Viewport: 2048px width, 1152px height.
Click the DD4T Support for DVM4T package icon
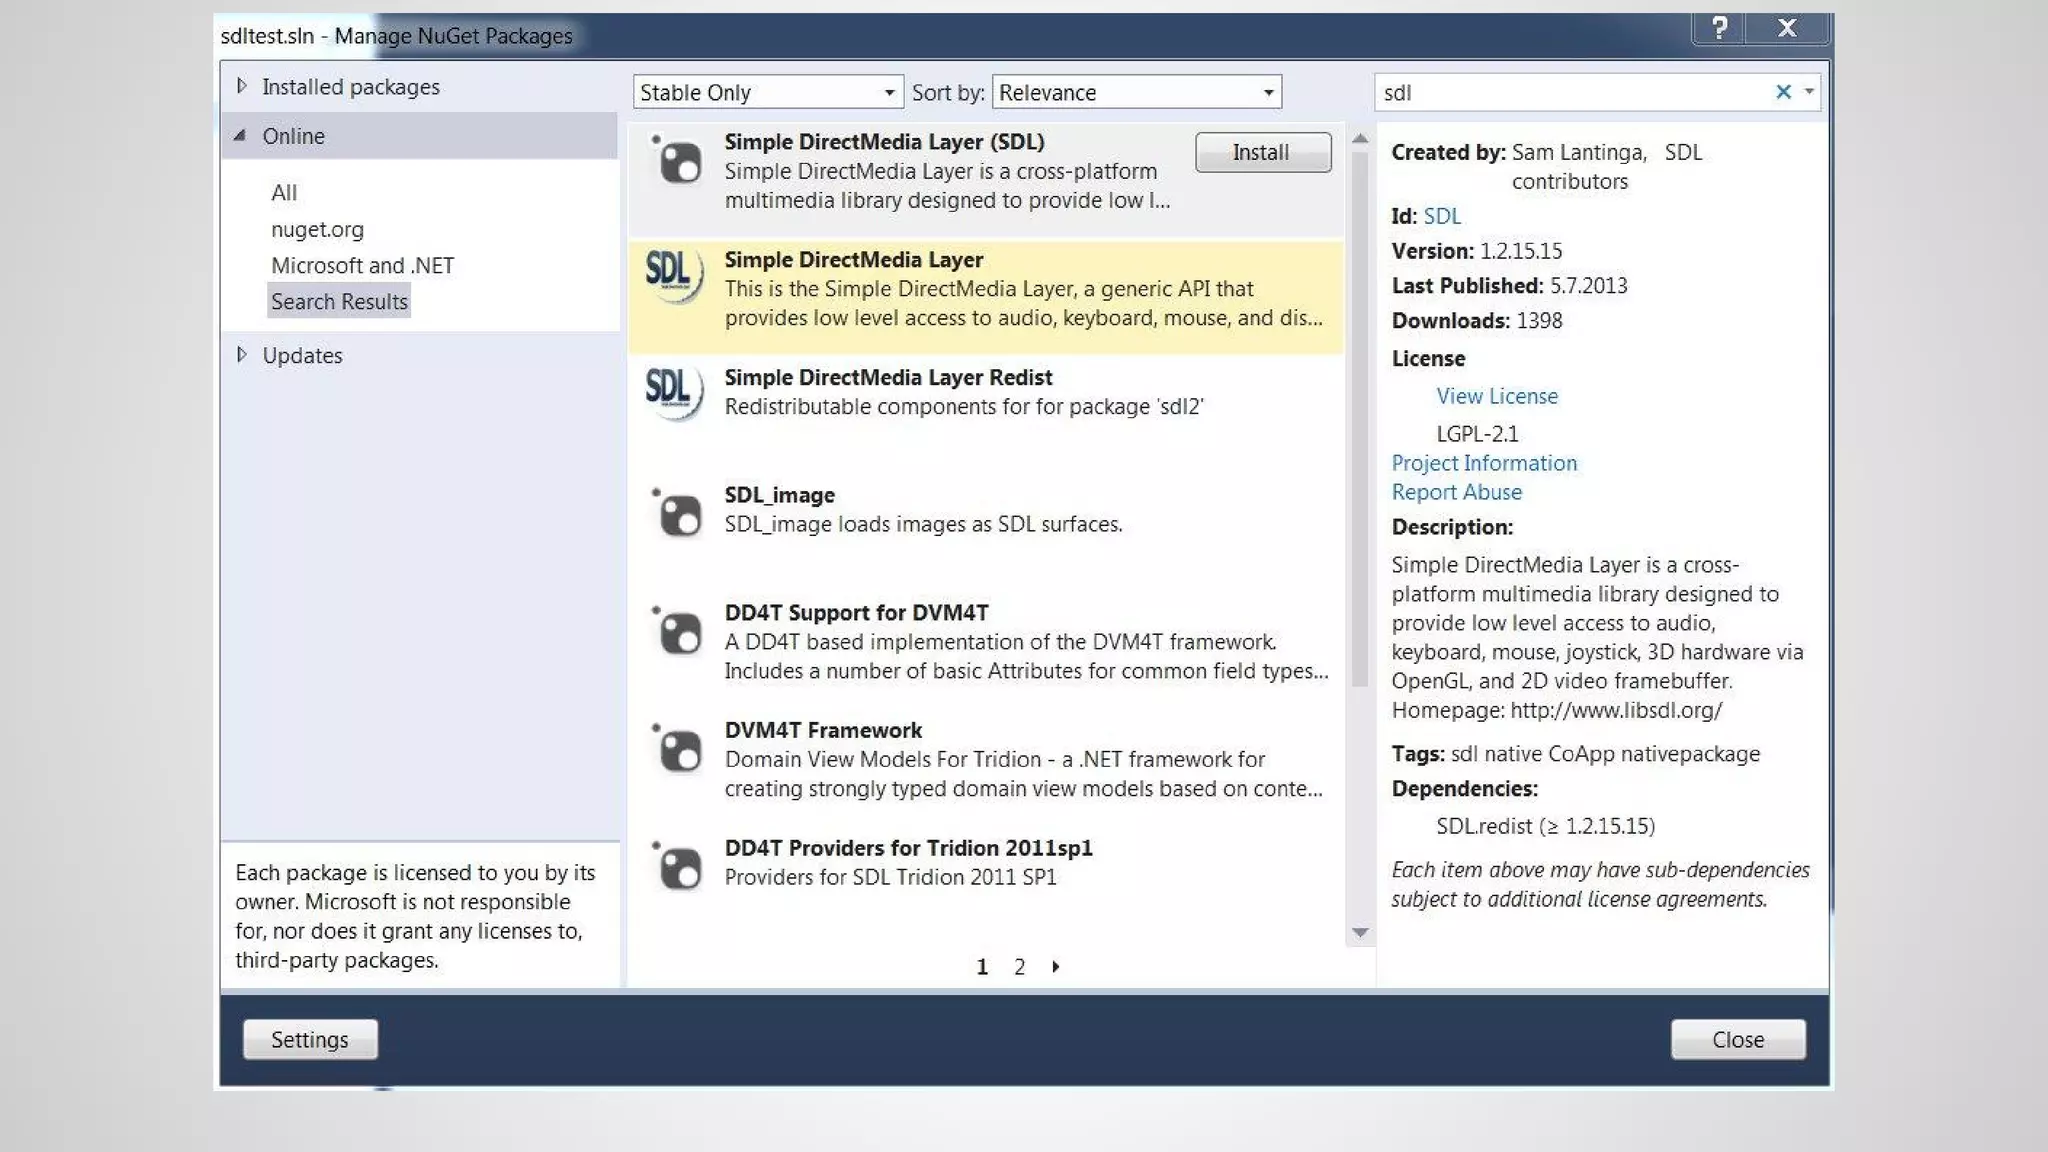678,632
